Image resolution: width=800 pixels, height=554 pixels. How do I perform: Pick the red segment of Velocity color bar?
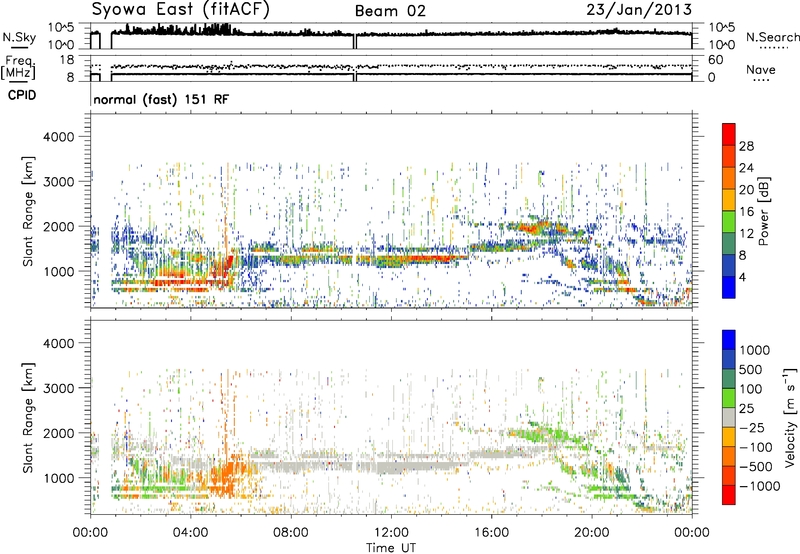[x=729, y=495]
